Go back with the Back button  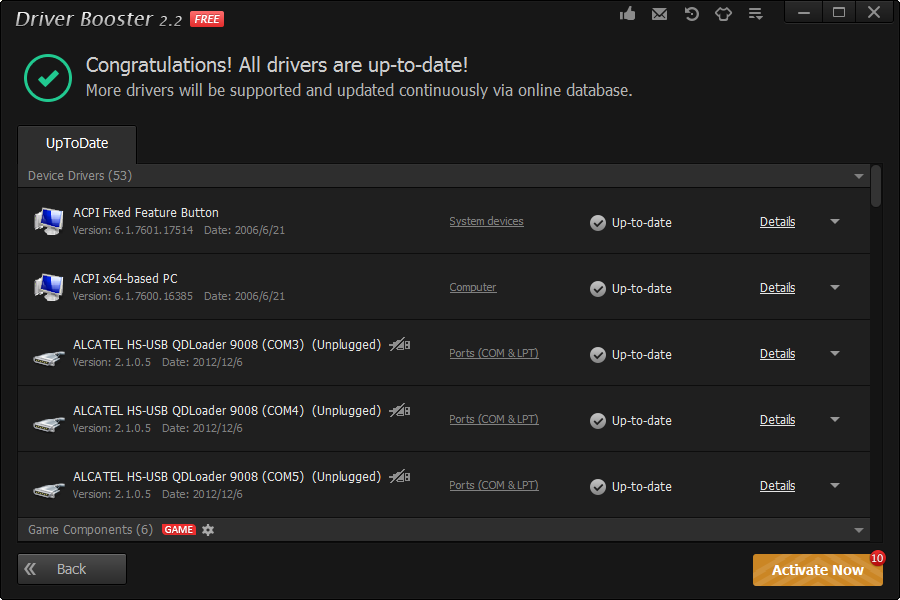[72, 569]
